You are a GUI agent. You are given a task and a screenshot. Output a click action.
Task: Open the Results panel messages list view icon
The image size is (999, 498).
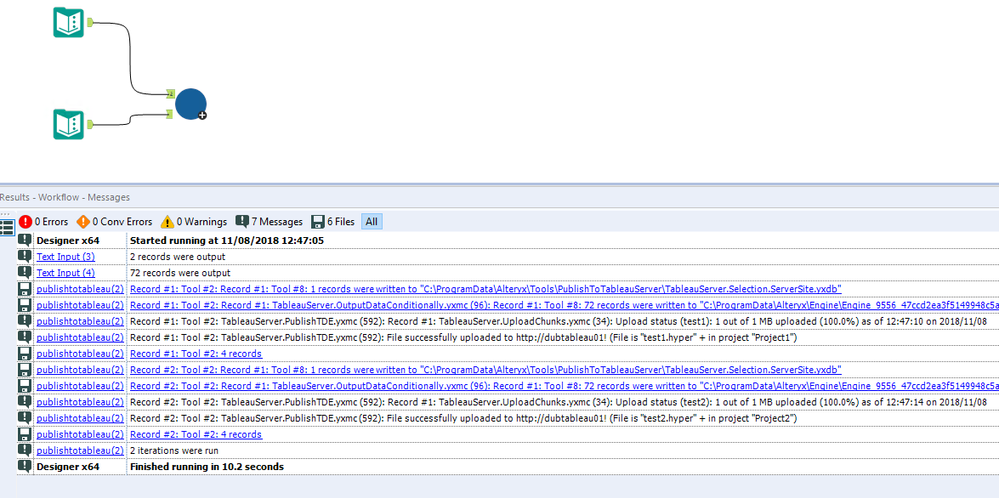click(x=7, y=227)
